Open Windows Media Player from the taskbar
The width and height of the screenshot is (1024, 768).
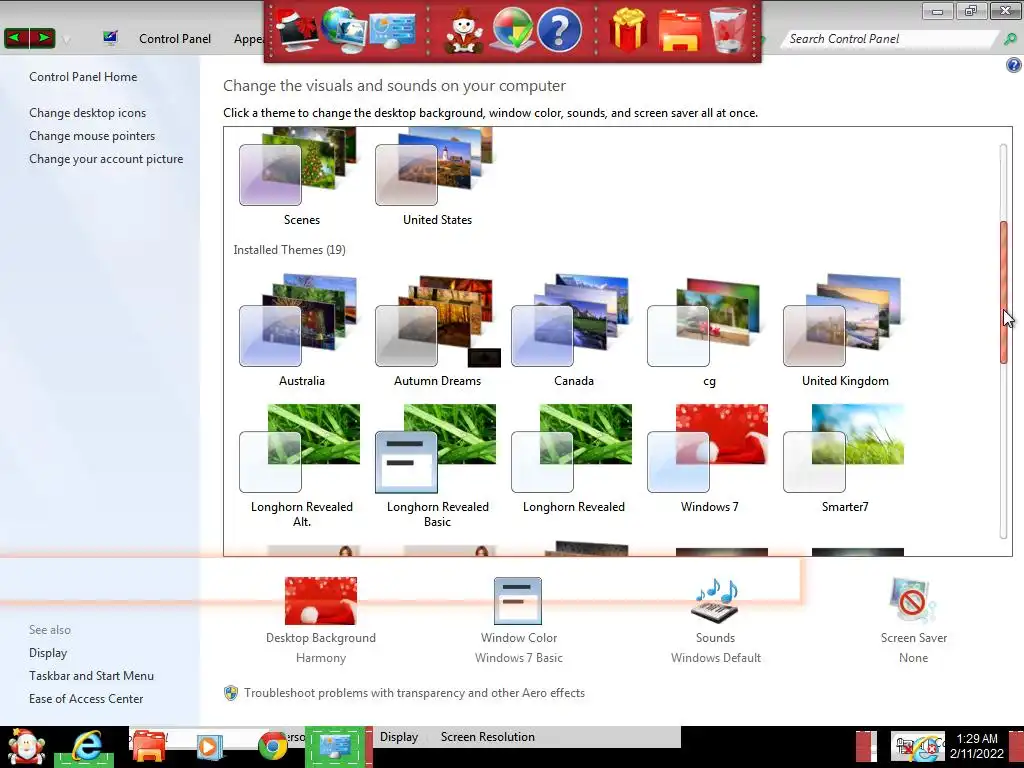[210, 746]
